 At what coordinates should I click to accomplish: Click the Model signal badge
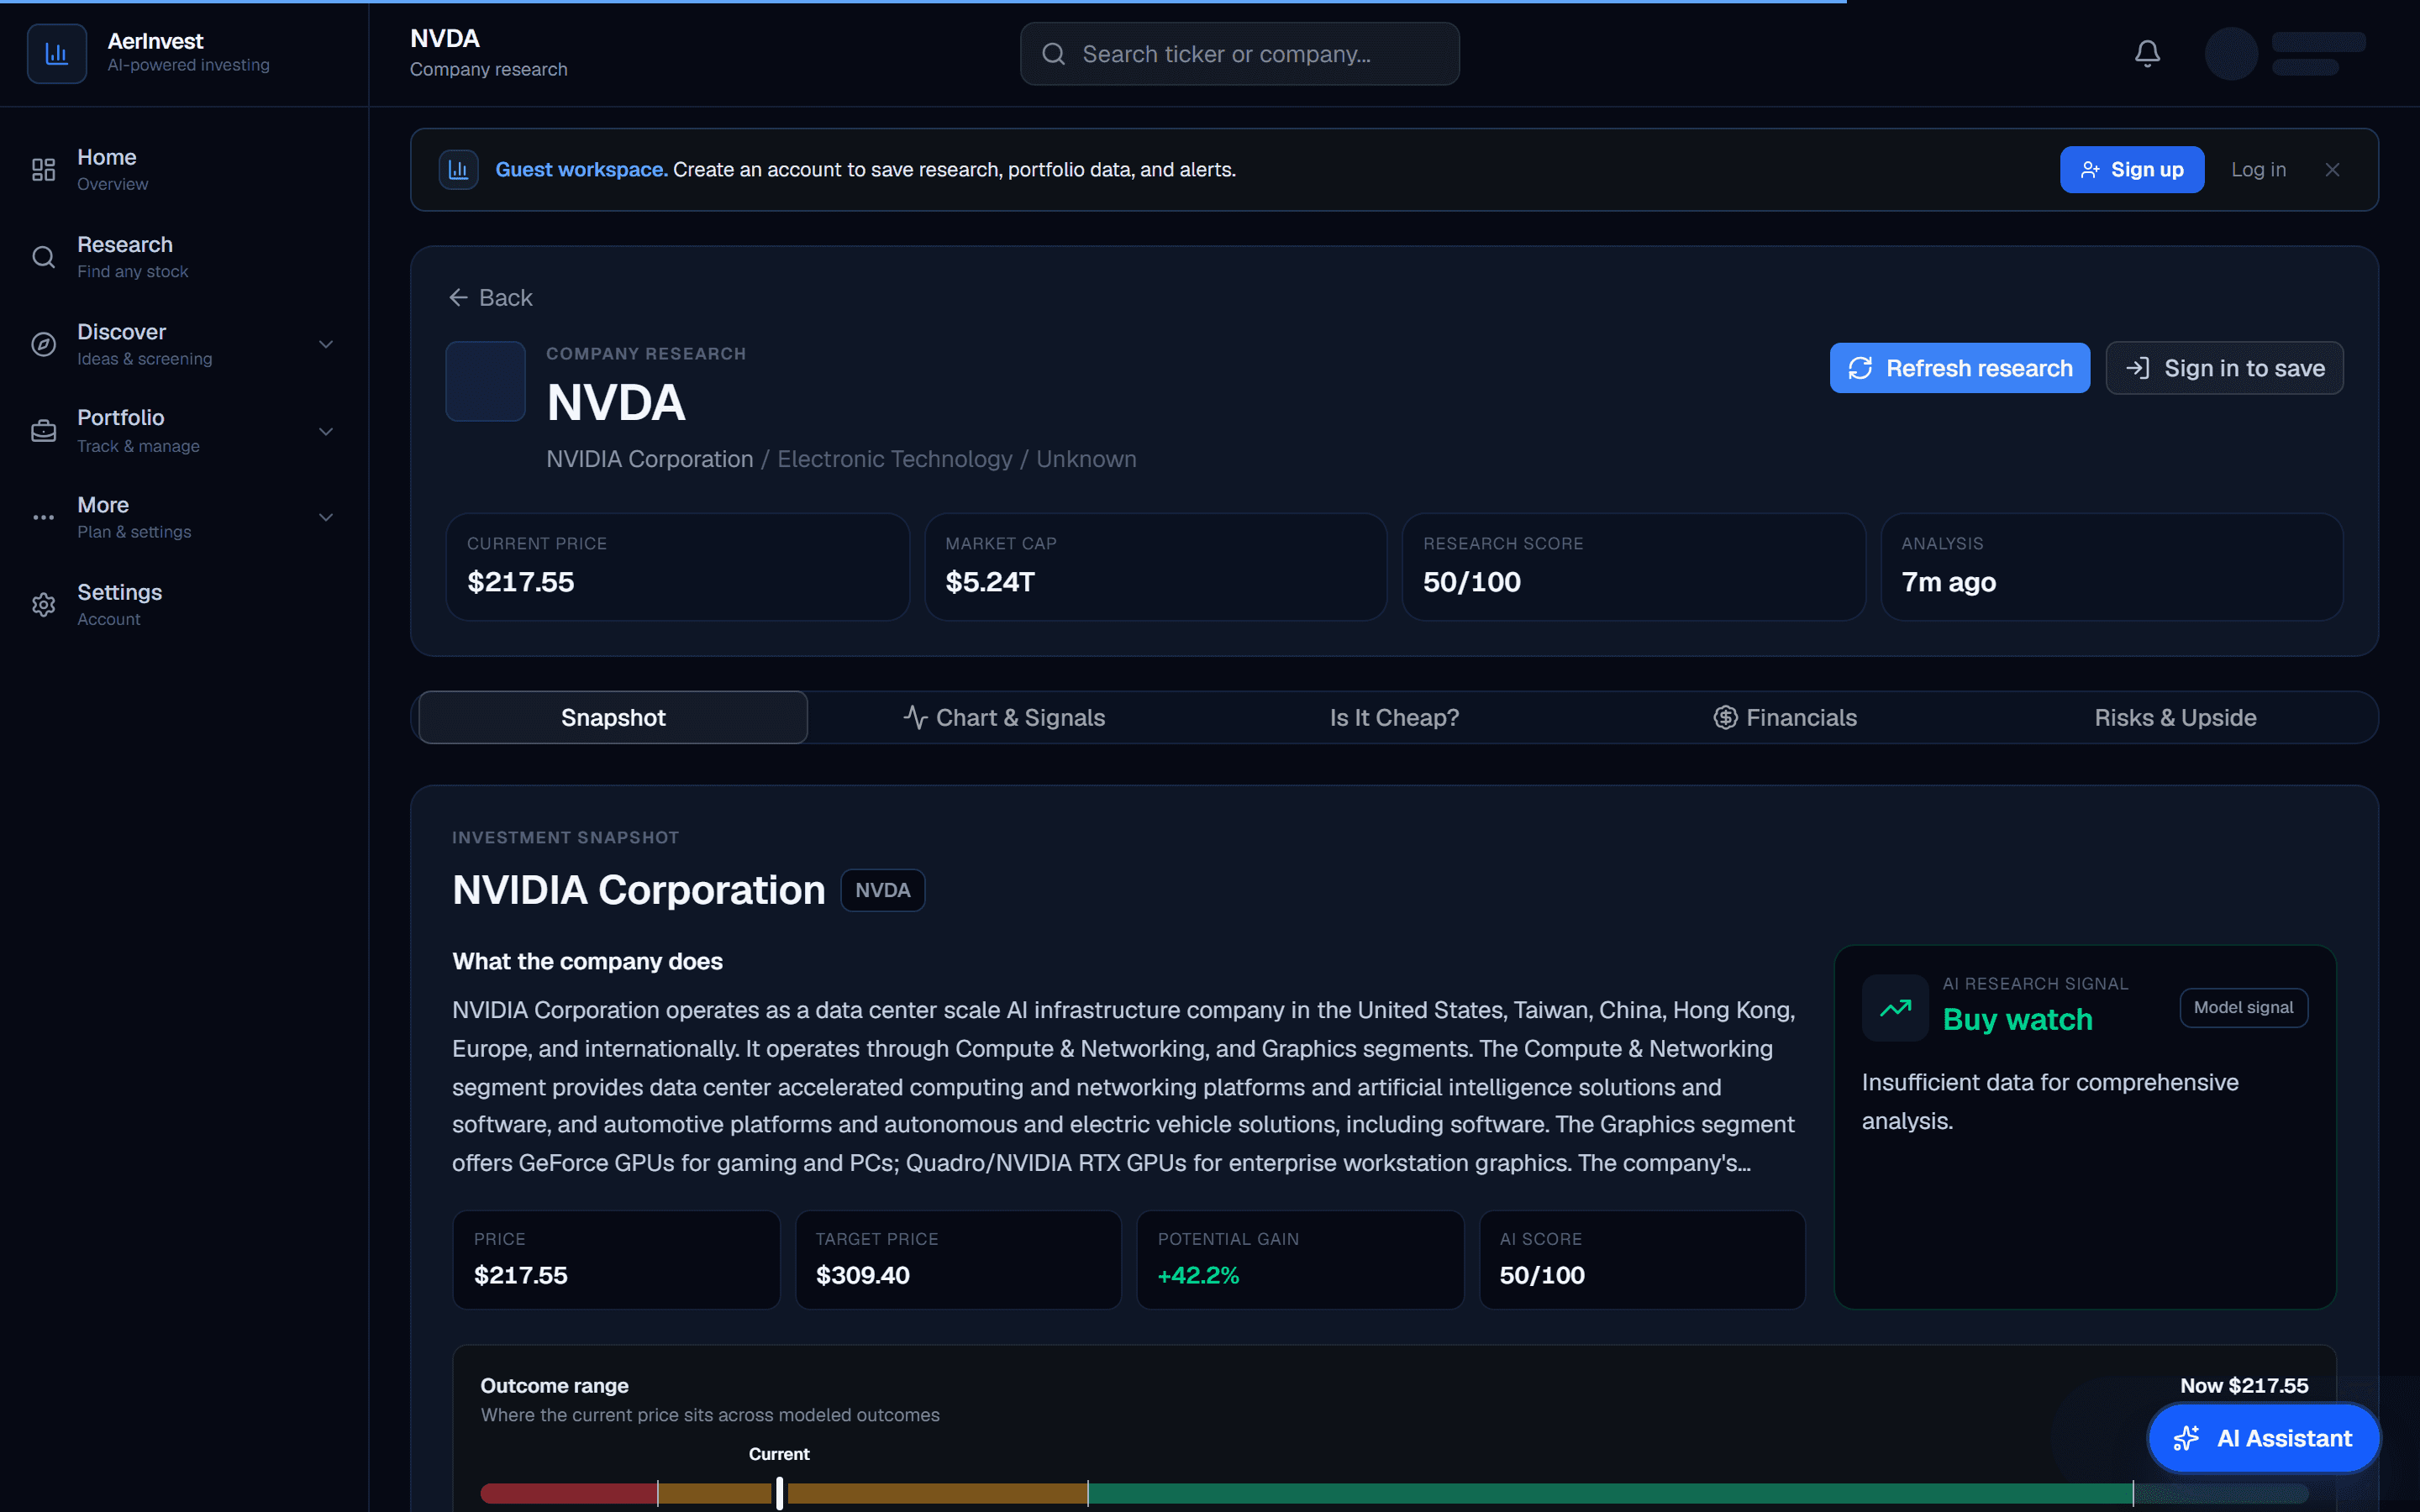[x=2243, y=1008]
